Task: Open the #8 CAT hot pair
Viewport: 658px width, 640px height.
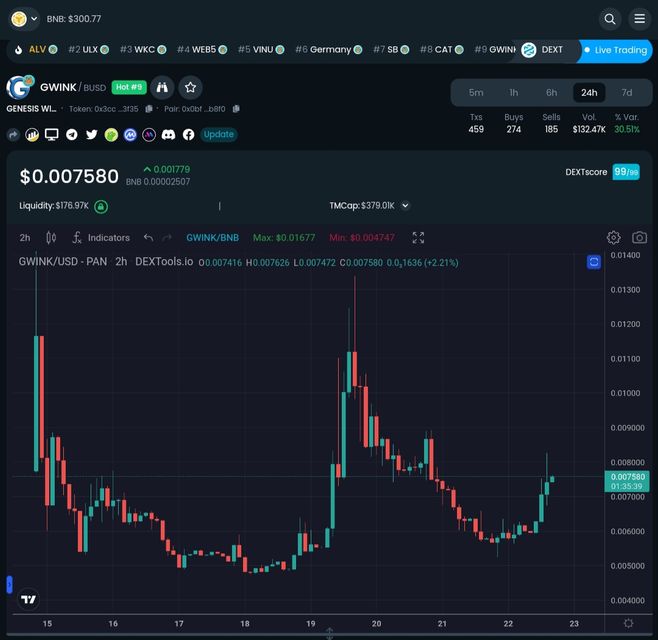Action: pyautogui.click(x=441, y=50)
